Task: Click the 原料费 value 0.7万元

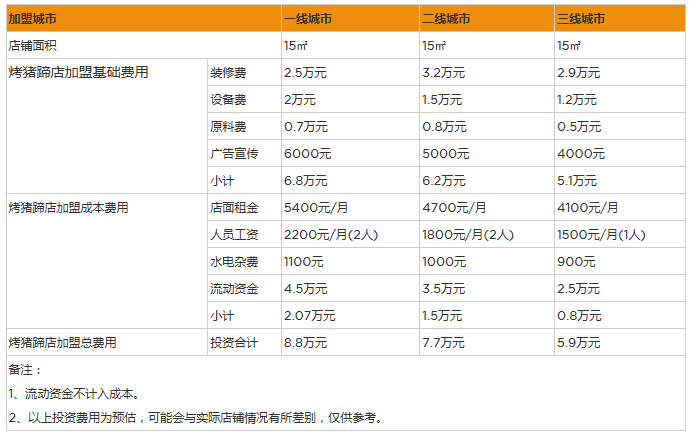Action: tap(306, 127)
